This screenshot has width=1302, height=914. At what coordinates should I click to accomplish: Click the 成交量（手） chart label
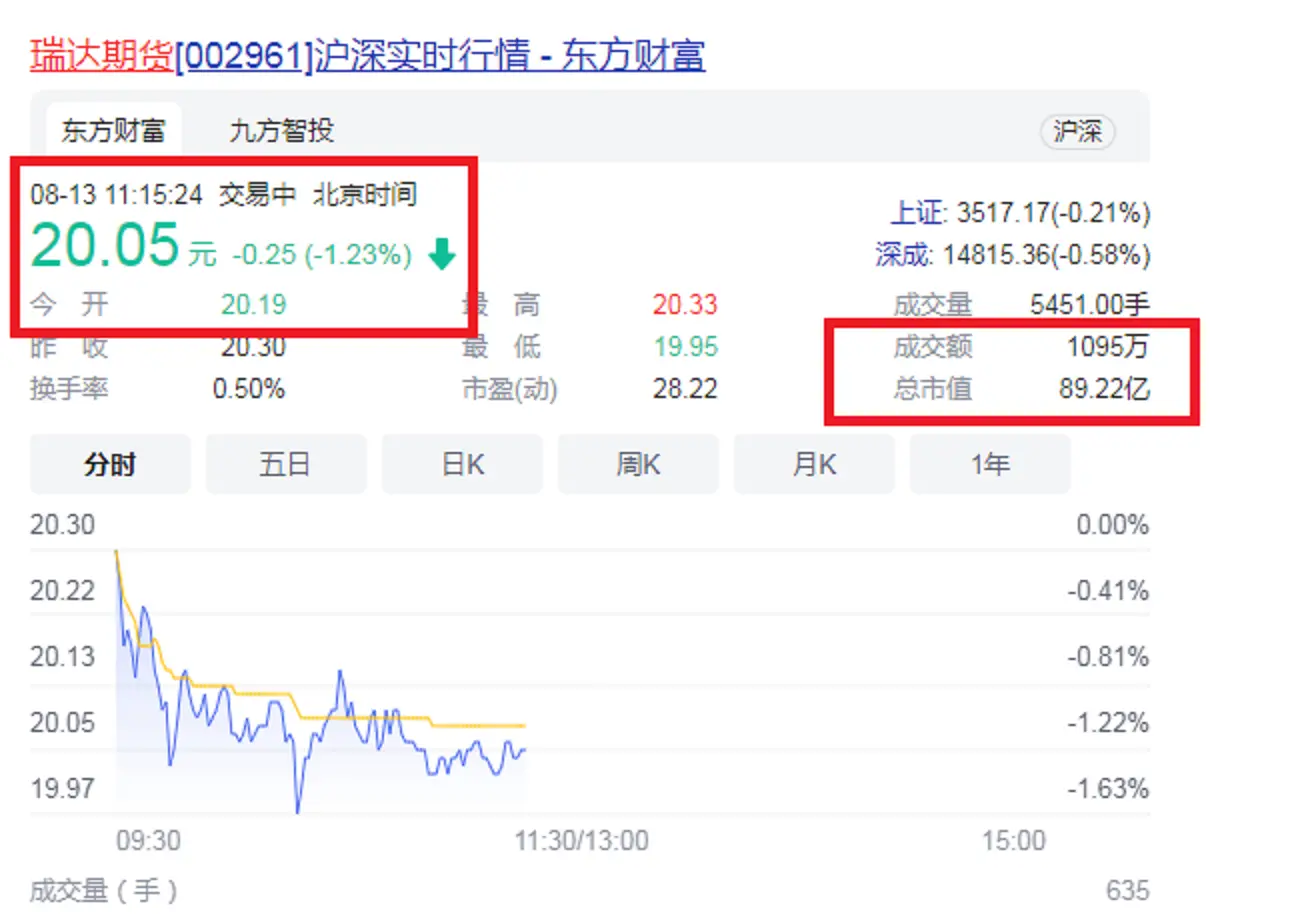(x=104, y=890)
